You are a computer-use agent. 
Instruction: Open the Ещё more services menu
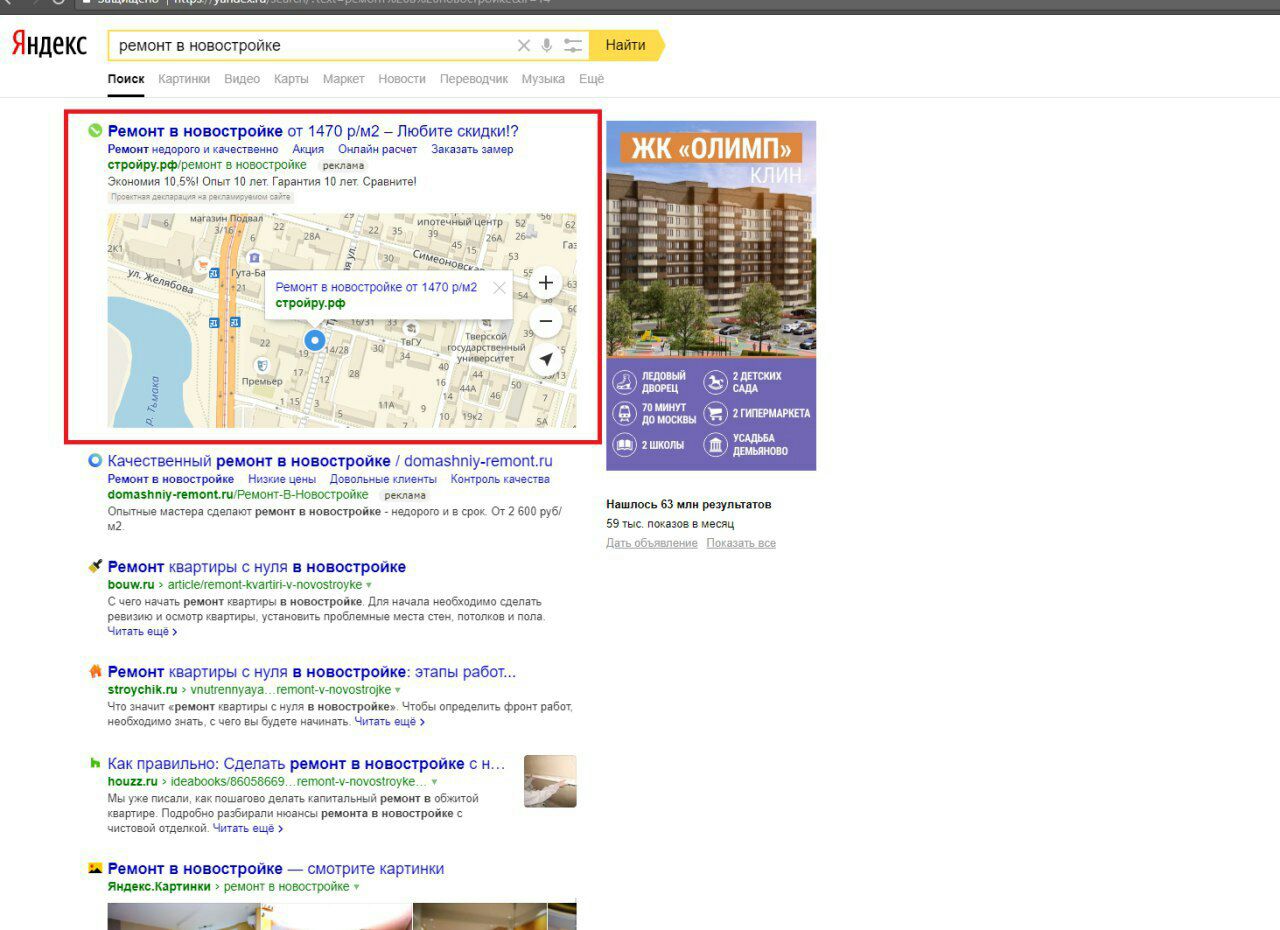pyautogui.click(x=591, y=79)
